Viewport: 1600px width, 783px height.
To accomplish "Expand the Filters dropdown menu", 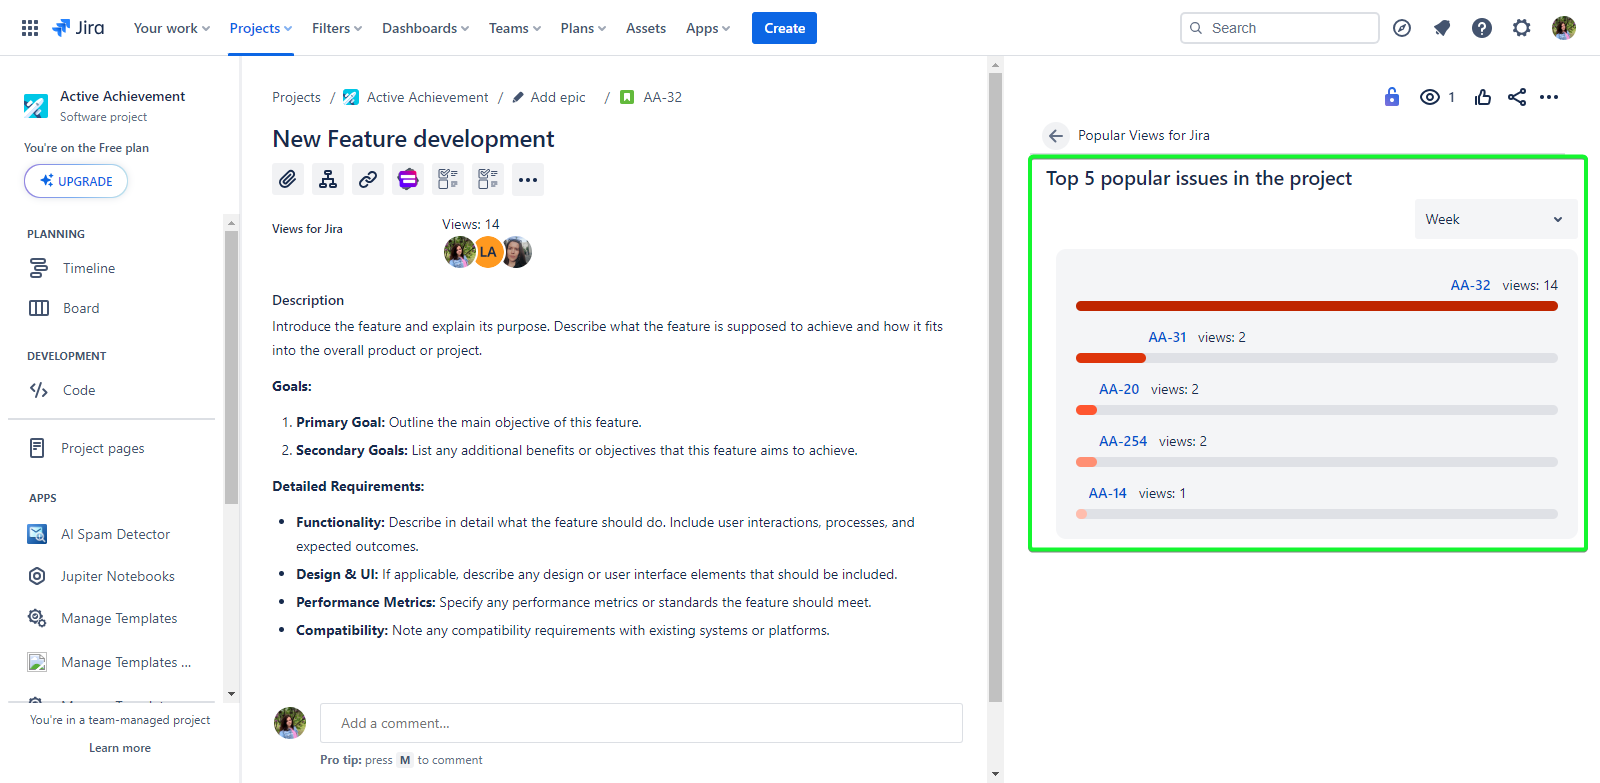I will tap(336, 28).
